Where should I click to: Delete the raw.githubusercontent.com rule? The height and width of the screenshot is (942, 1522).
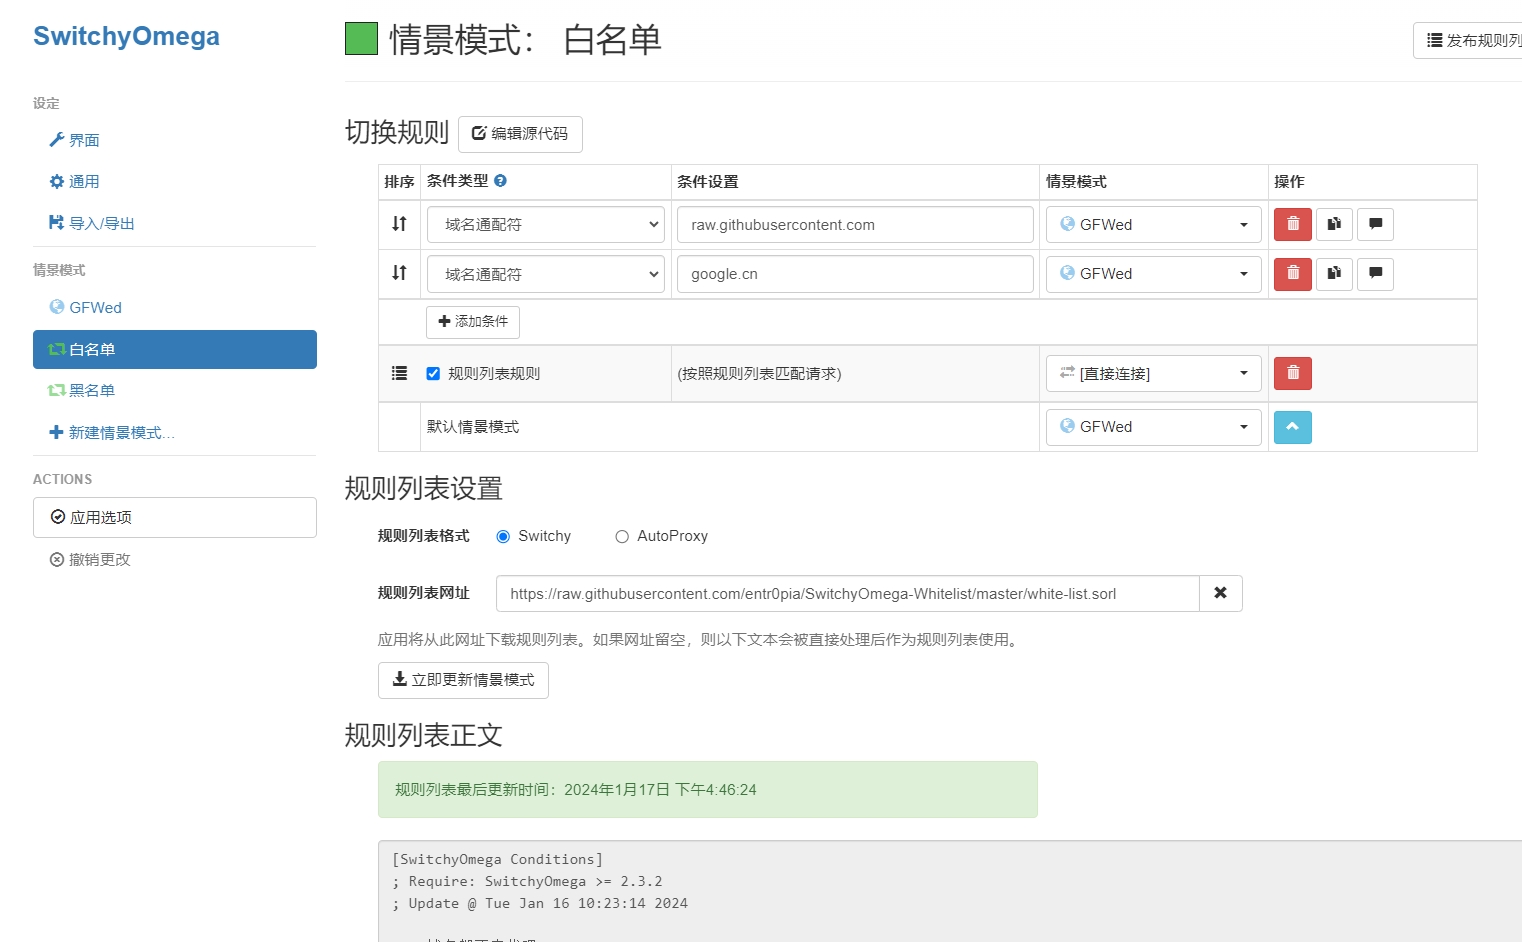point(1292,224)
